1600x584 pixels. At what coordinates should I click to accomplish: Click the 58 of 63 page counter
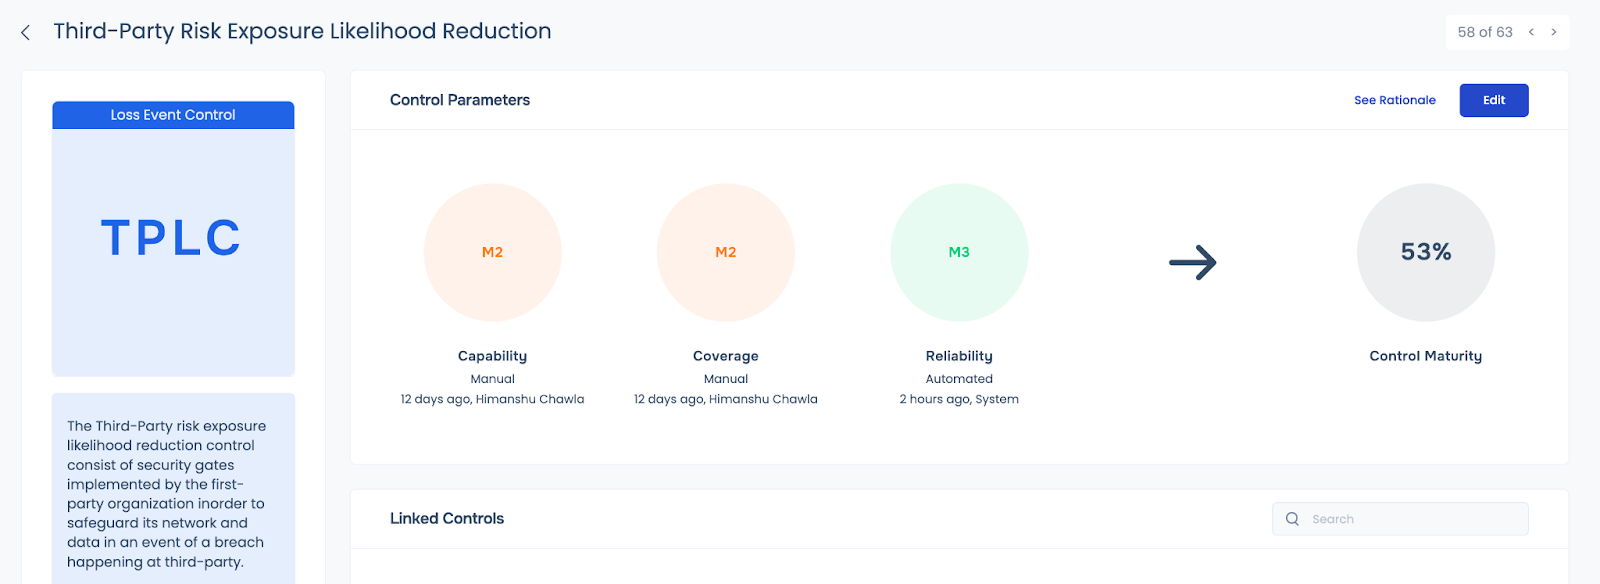click(x=1485, y=32)
